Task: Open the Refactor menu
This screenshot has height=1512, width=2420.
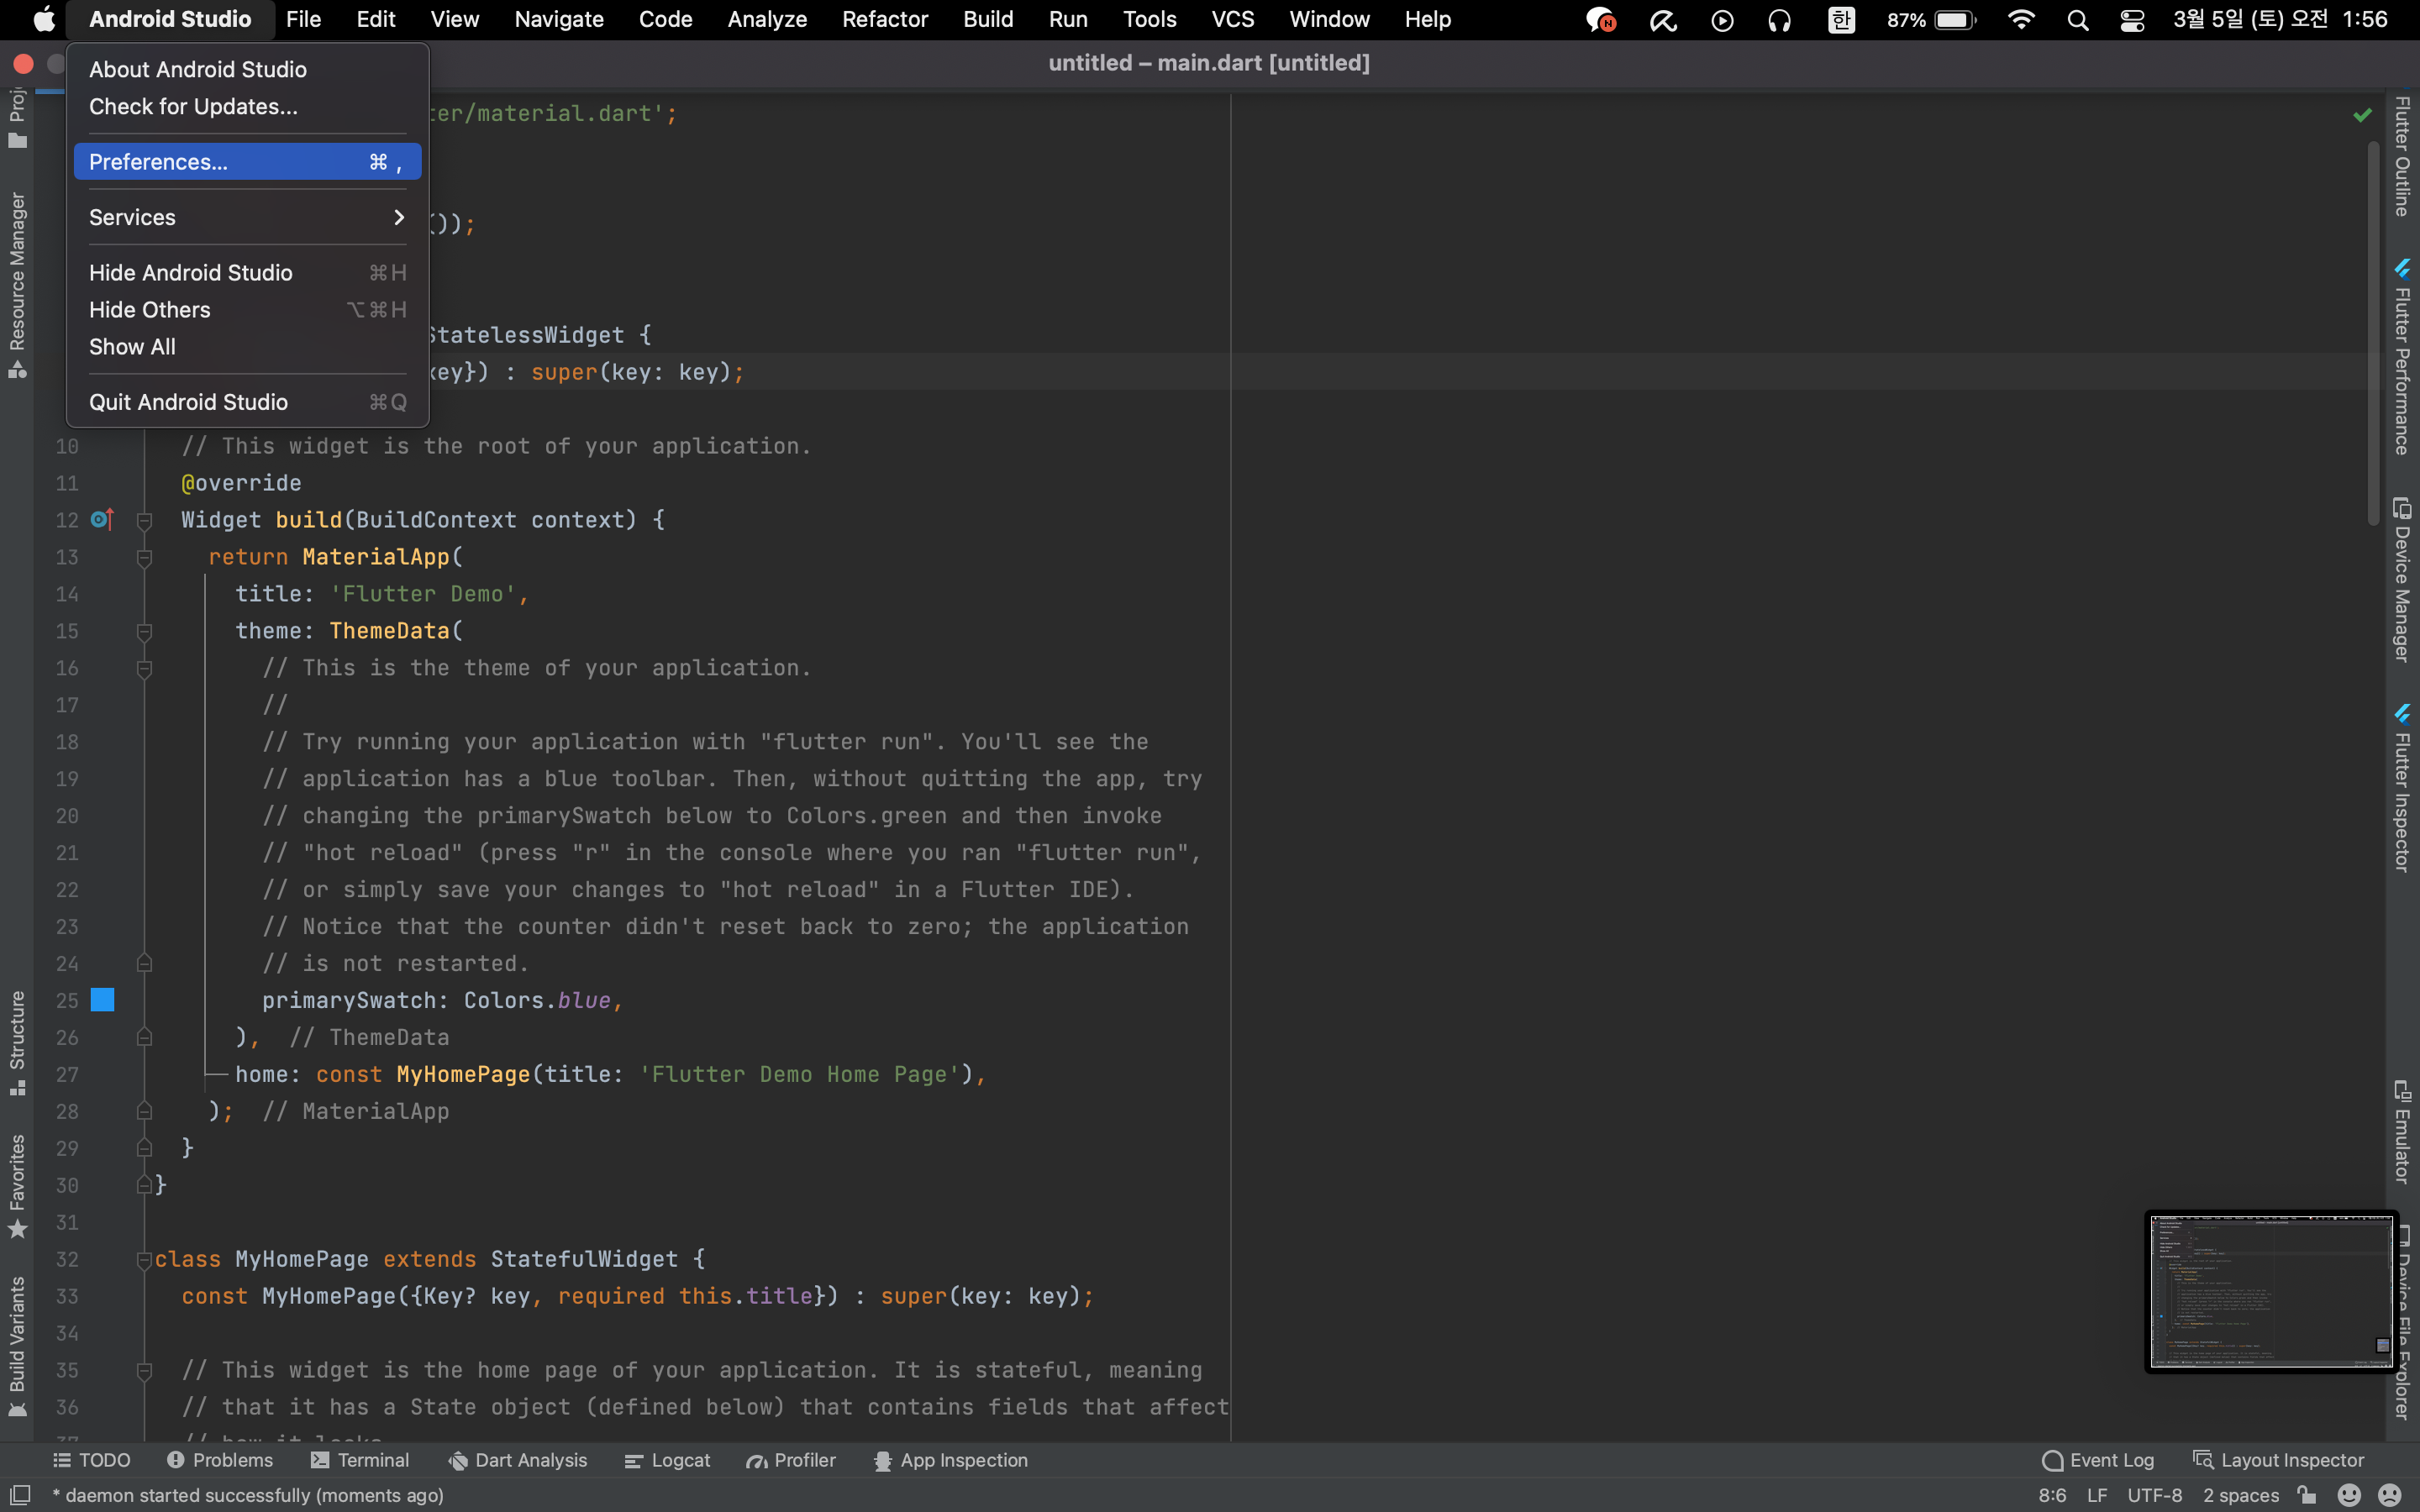Action: (884, 20)
